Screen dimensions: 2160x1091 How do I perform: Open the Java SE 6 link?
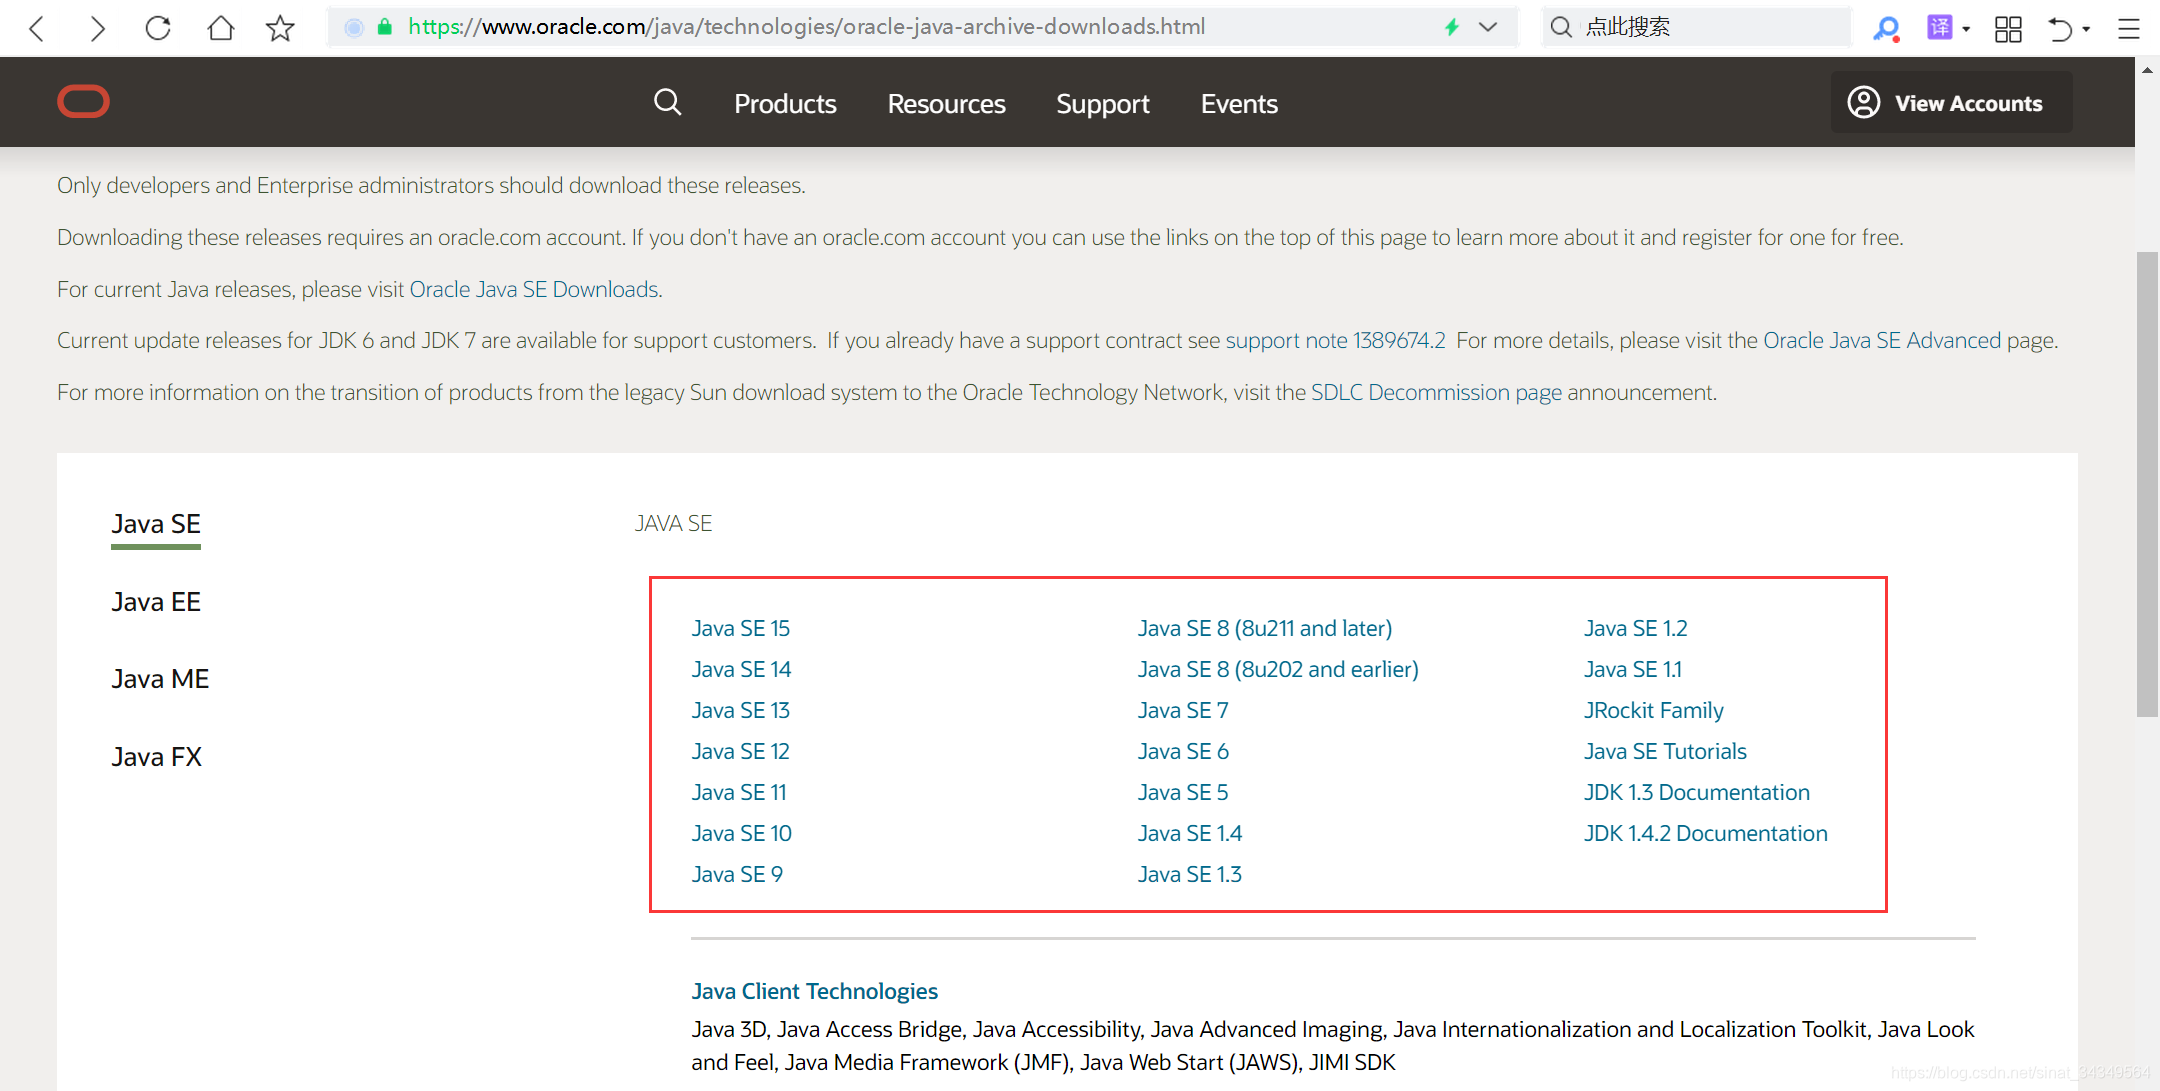point(1183,751)
